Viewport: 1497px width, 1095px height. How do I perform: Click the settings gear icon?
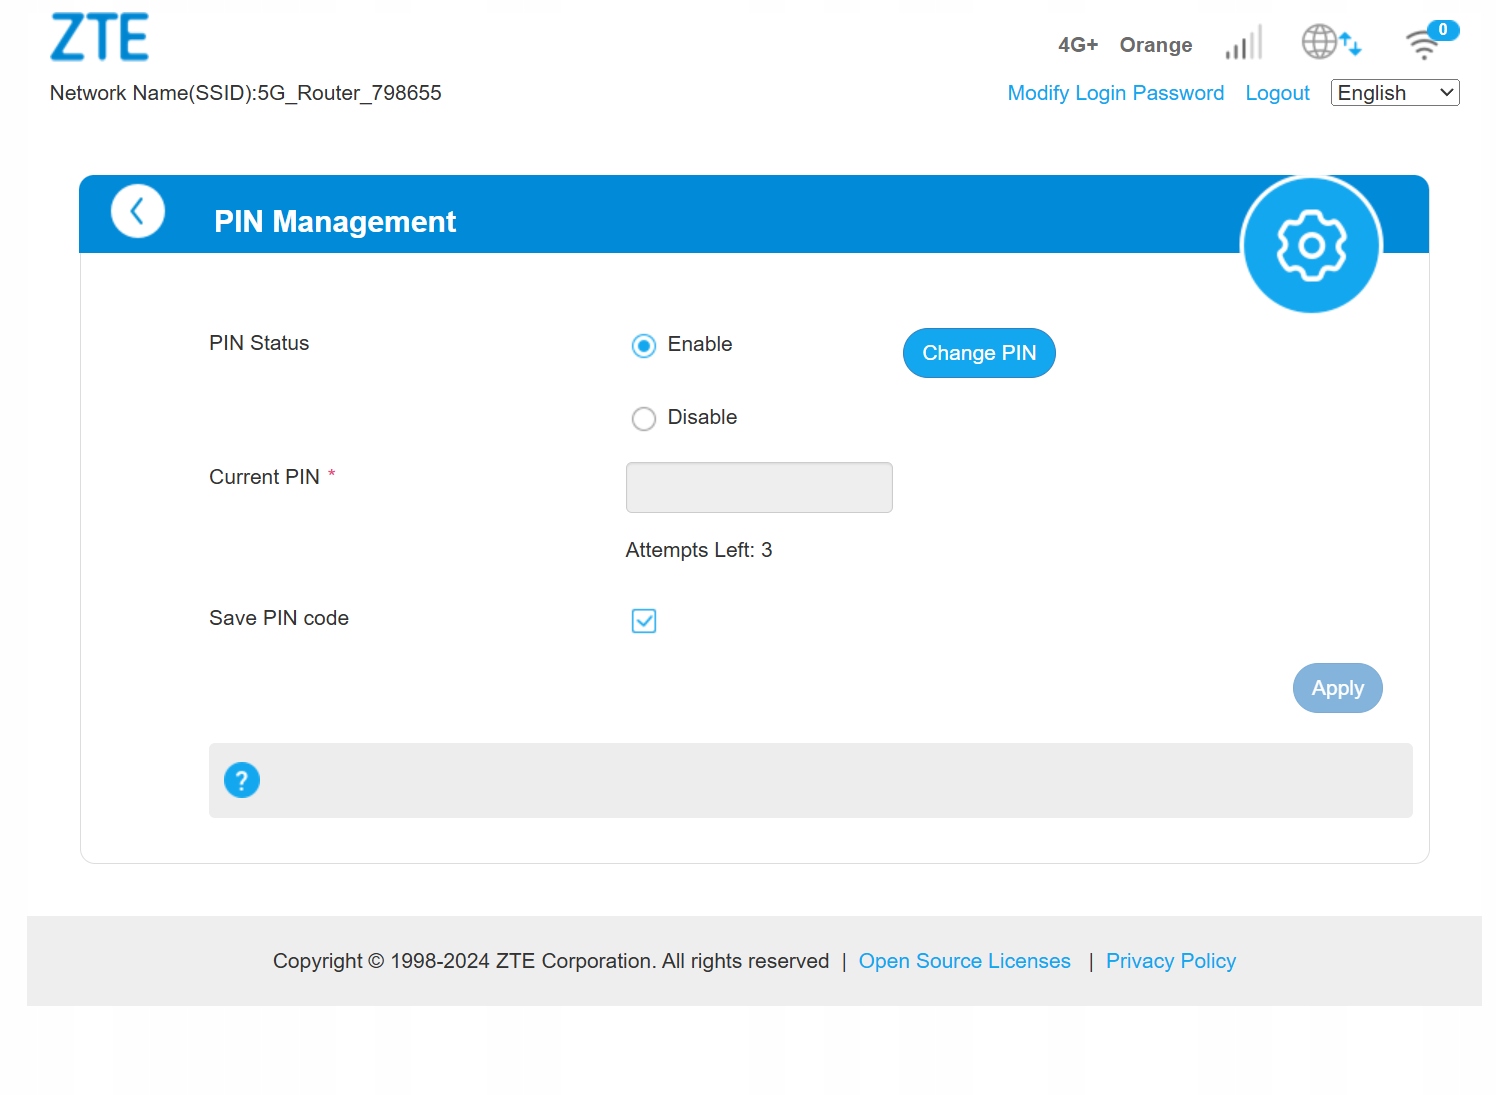point(1310,245)
